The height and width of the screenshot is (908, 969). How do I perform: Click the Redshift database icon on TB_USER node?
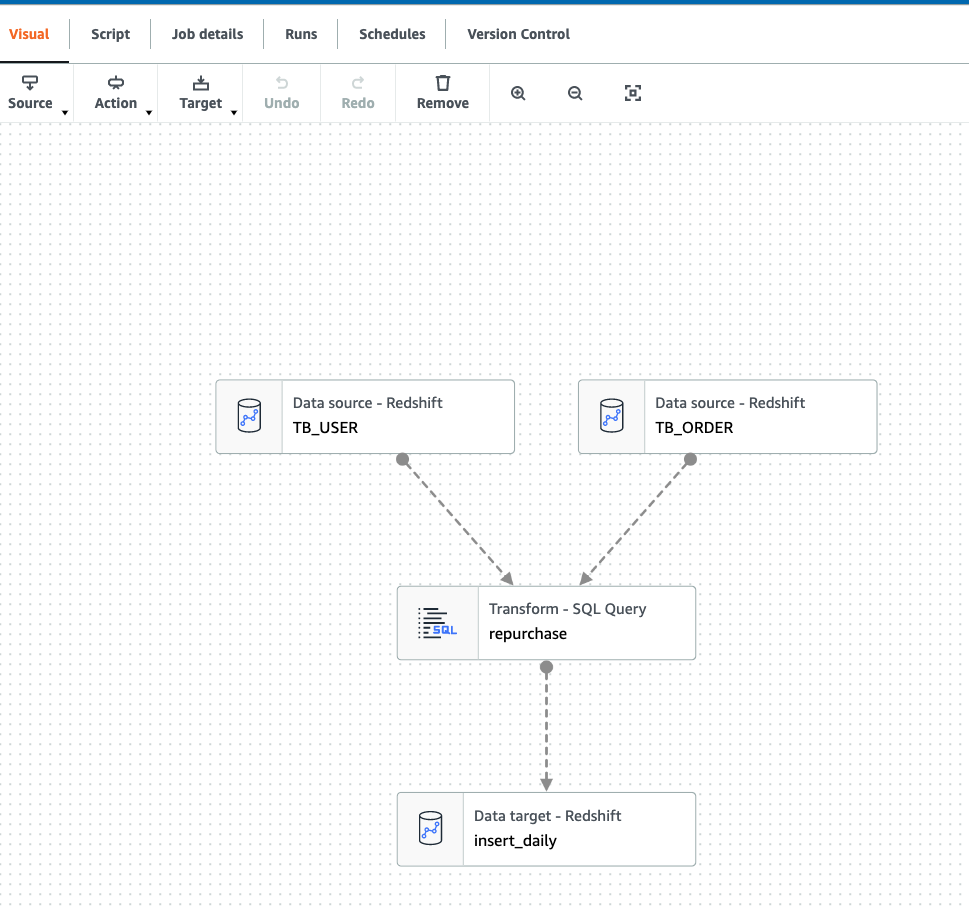pos(249,416)
